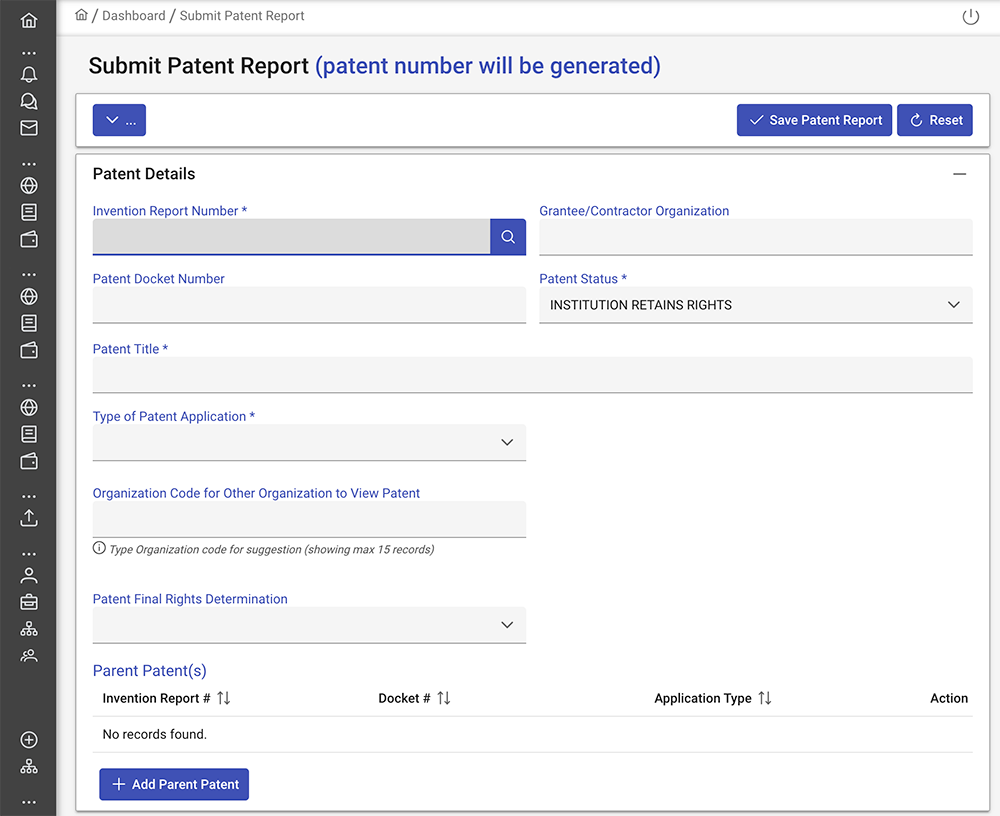Open notifications via the bell icon
Screen dimensions: 1000x816
point(29,75)
